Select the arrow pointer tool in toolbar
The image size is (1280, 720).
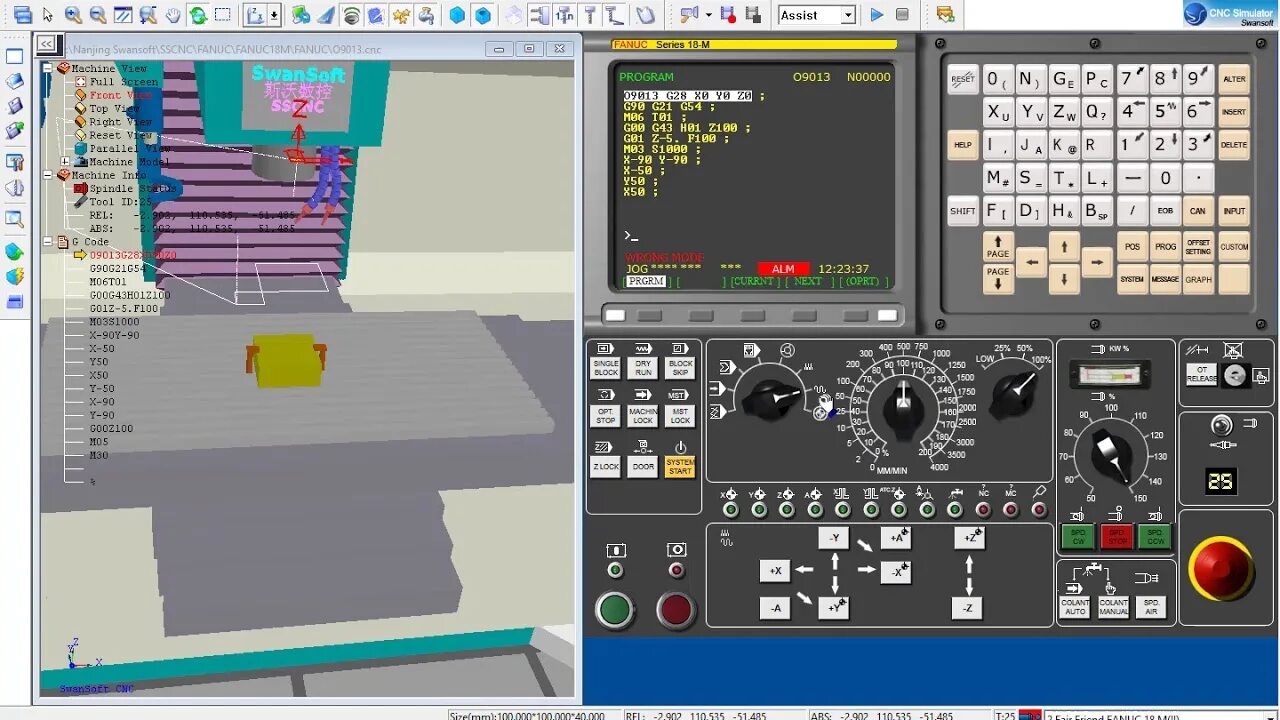[47, 15]
